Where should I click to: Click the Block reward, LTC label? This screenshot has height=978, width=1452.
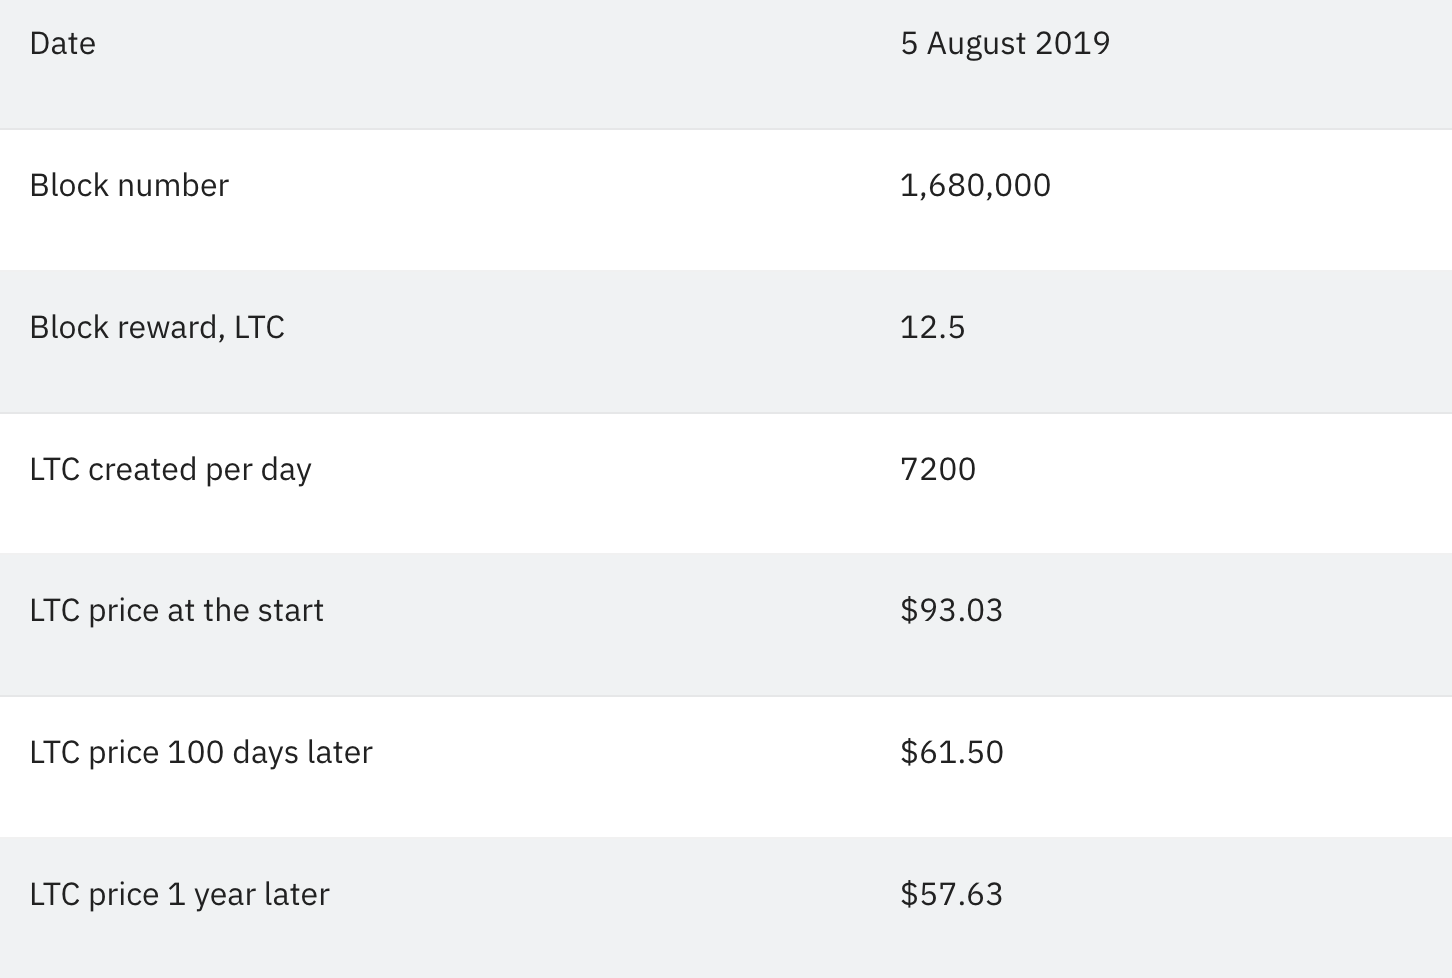click(x=157, y=328)
